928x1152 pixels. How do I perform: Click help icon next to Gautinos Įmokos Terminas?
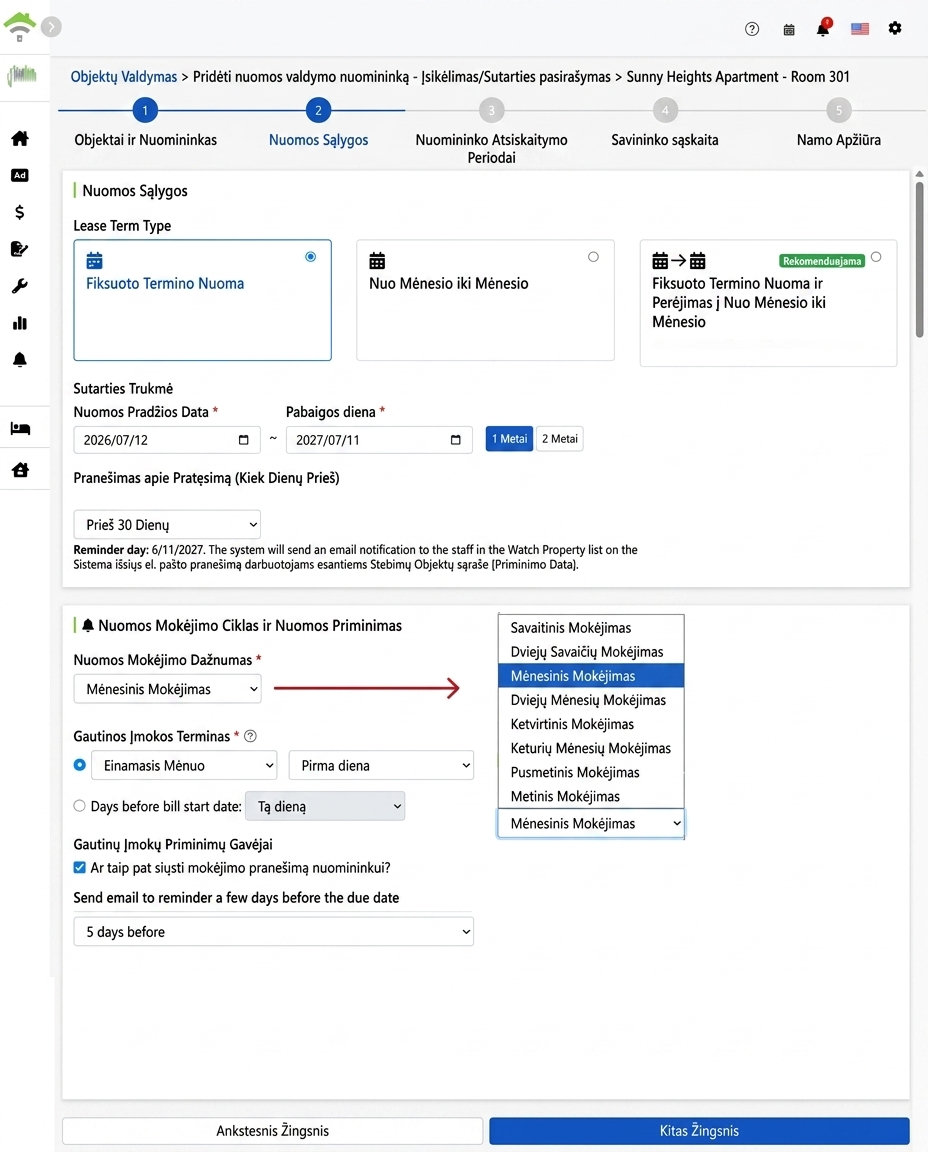pos(250,736)
